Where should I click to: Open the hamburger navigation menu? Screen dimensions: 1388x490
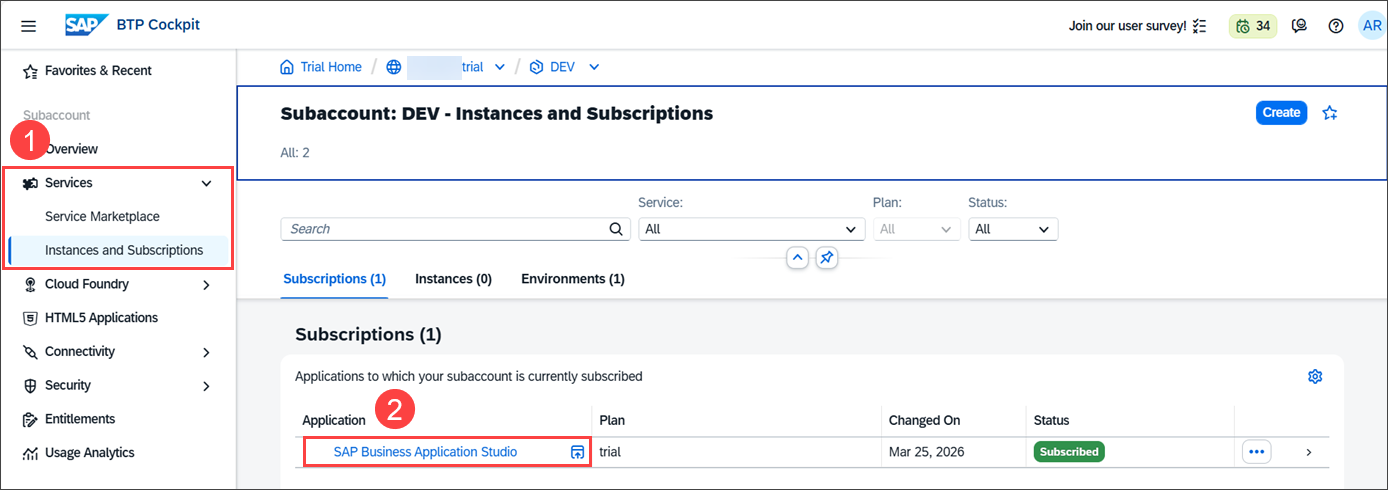[28, 26]
